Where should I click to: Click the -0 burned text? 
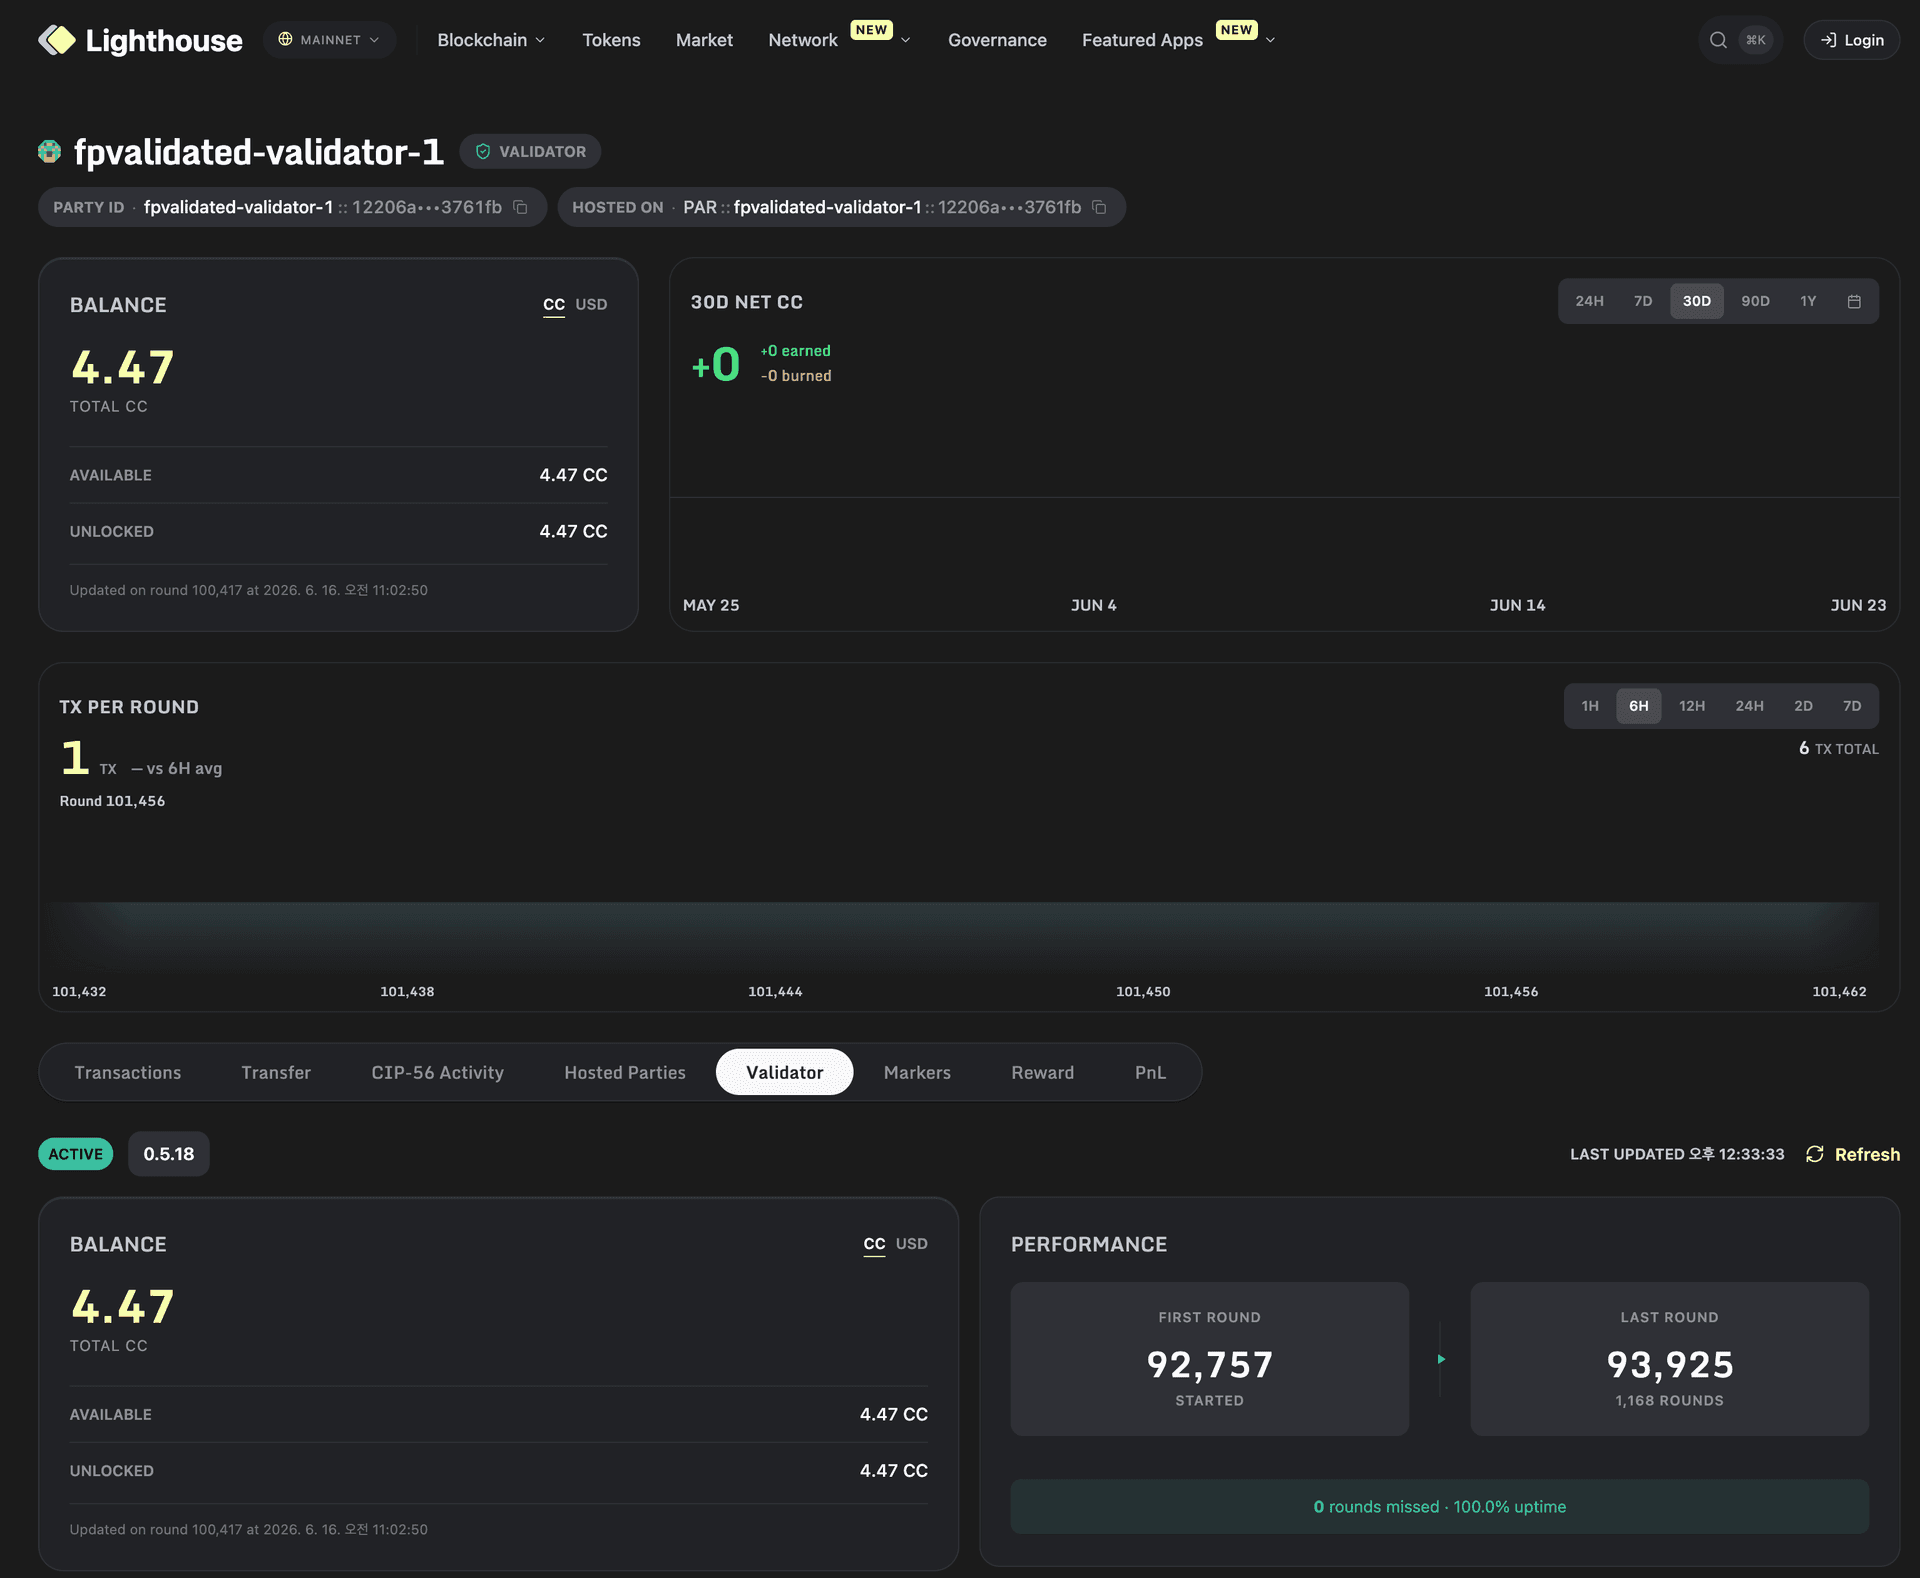point(796,376)
